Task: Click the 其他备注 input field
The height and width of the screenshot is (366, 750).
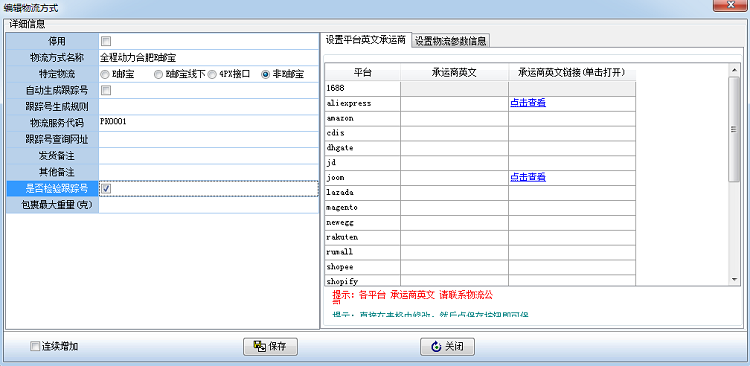Action: pyautogui.click(x=208, y=172)
